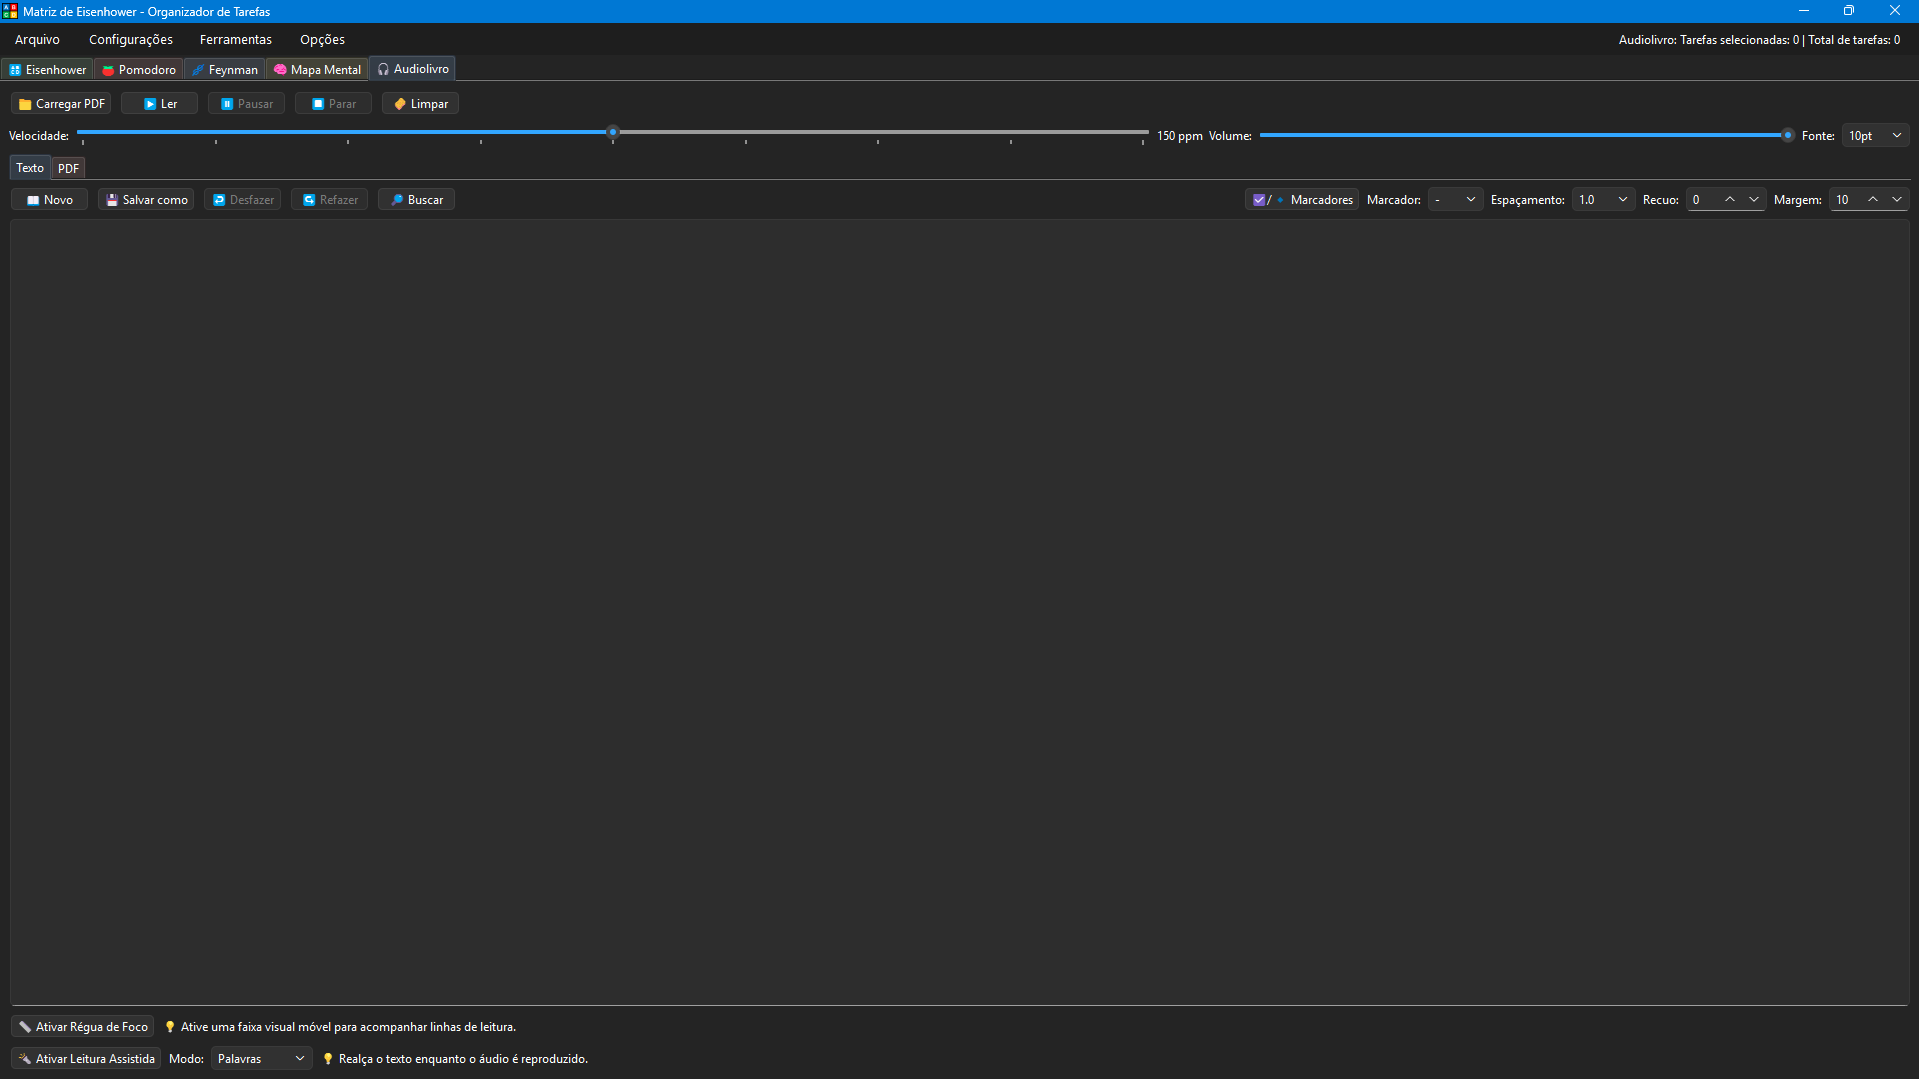Open the Arquivo menu
The height and width of the screenshot is (1079, 1919).
pyautogui.click(x=37, y=40)
